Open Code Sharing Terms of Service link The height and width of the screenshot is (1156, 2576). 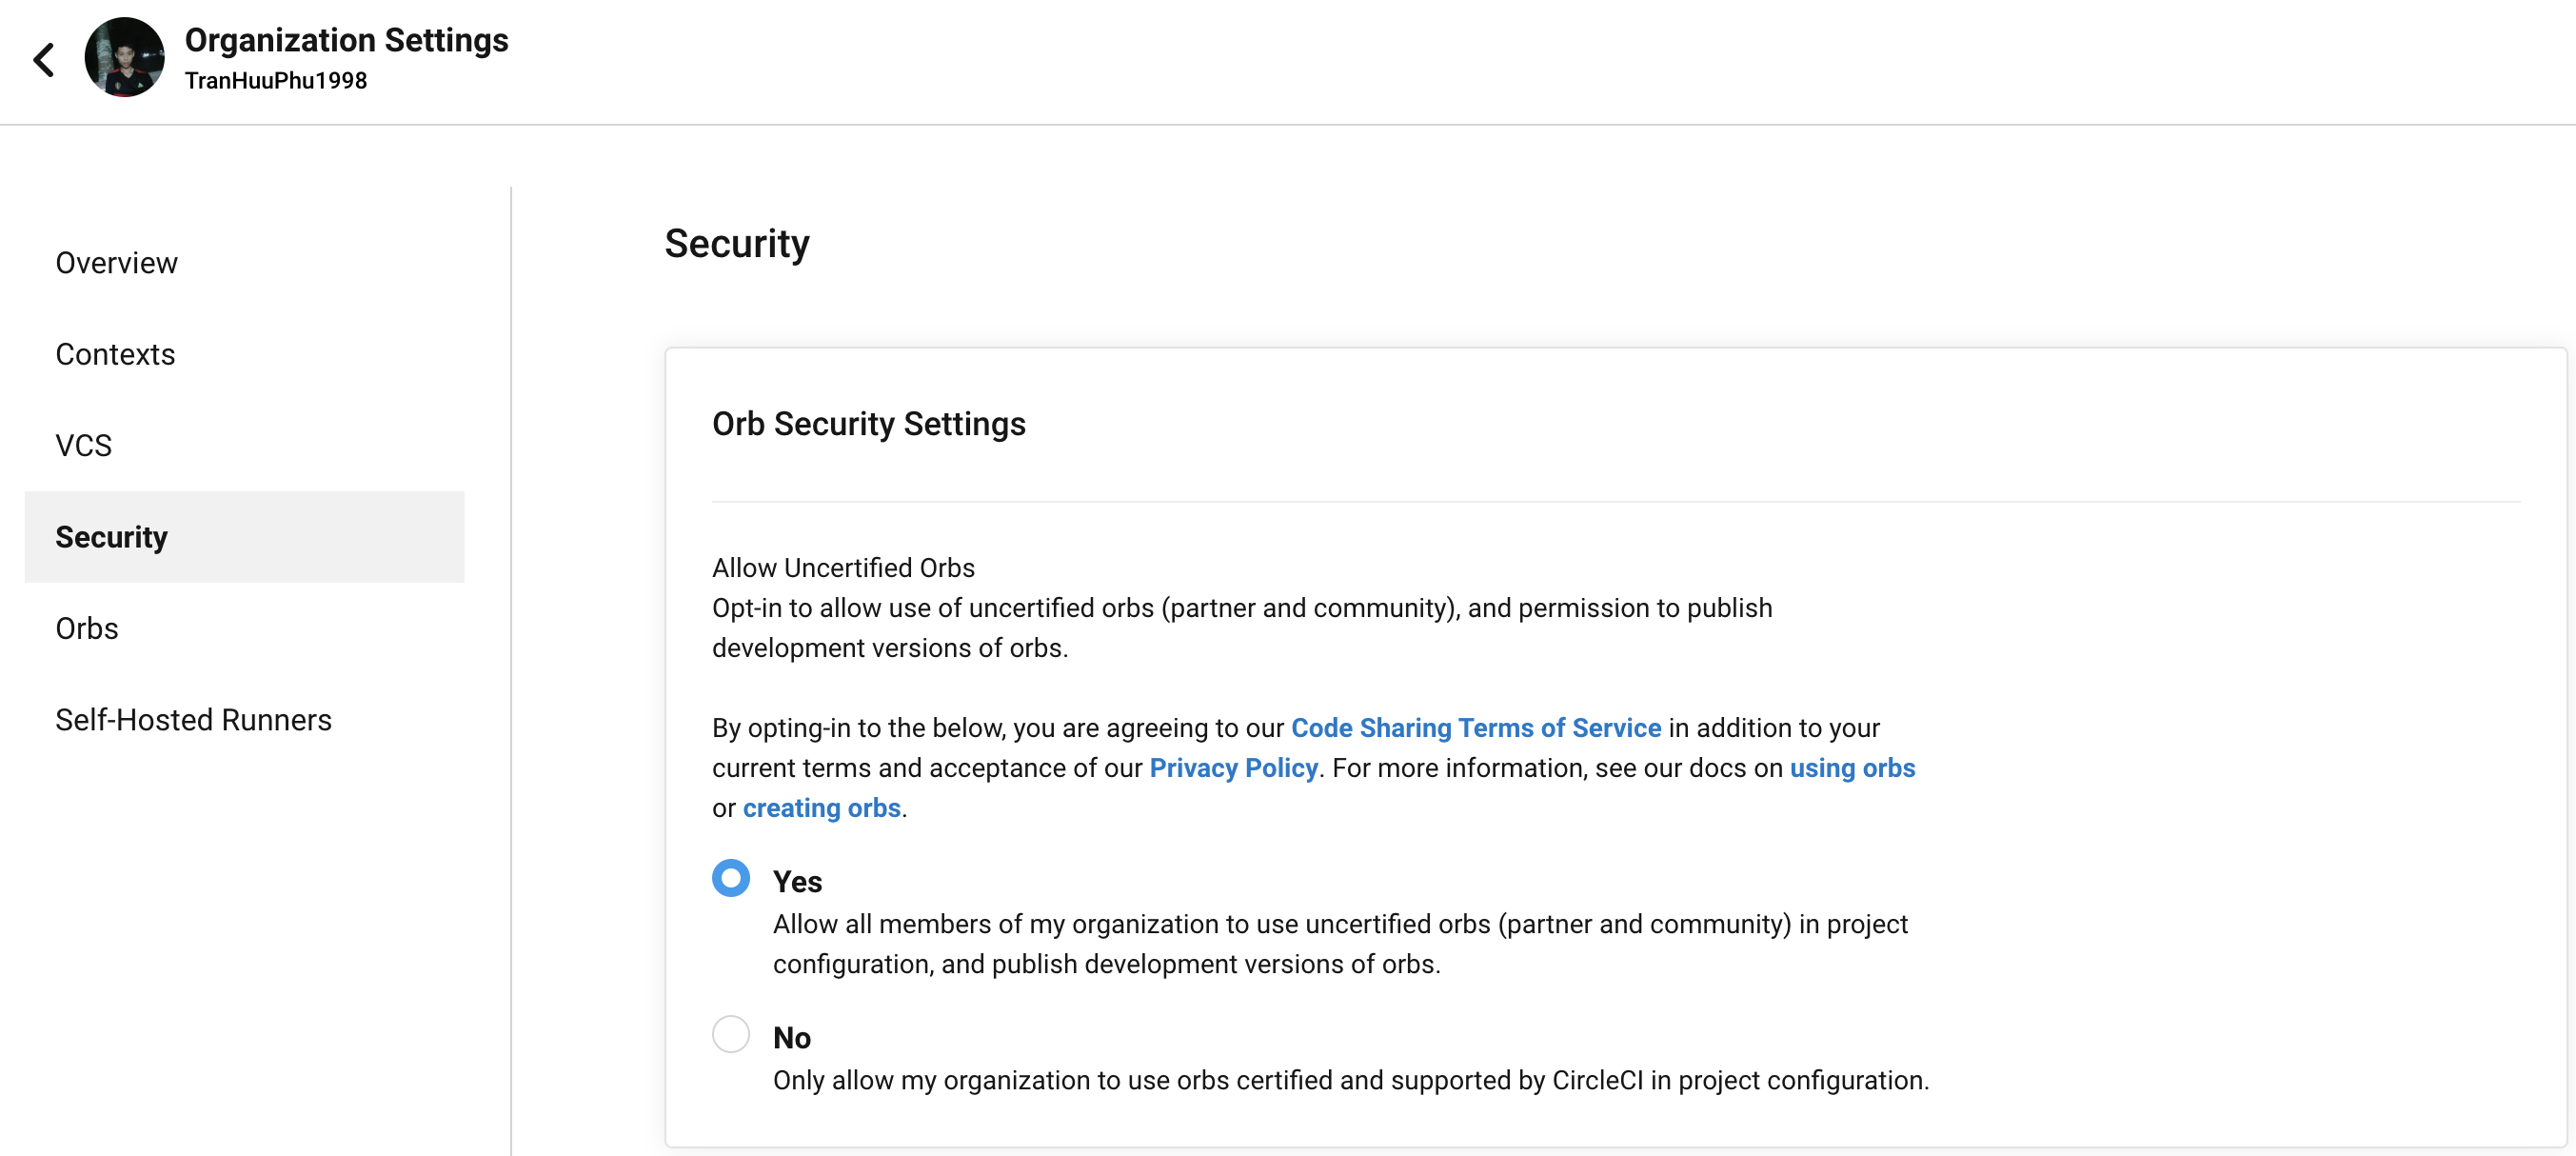point(1475,728)
